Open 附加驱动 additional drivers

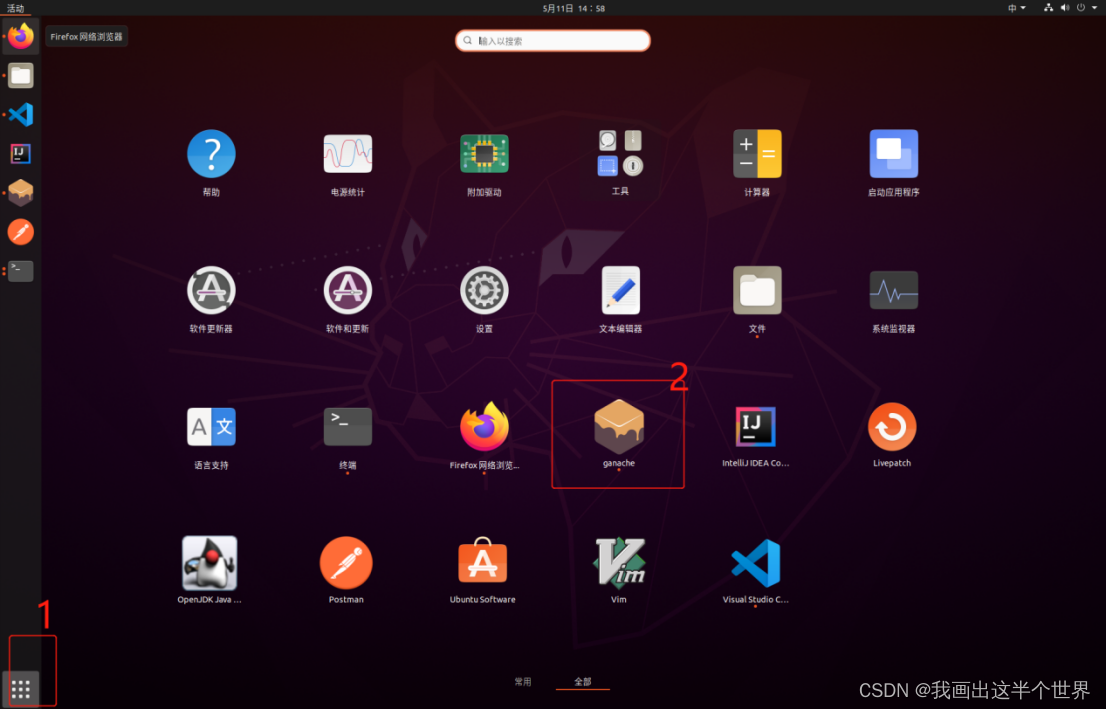tap(484, 154)
